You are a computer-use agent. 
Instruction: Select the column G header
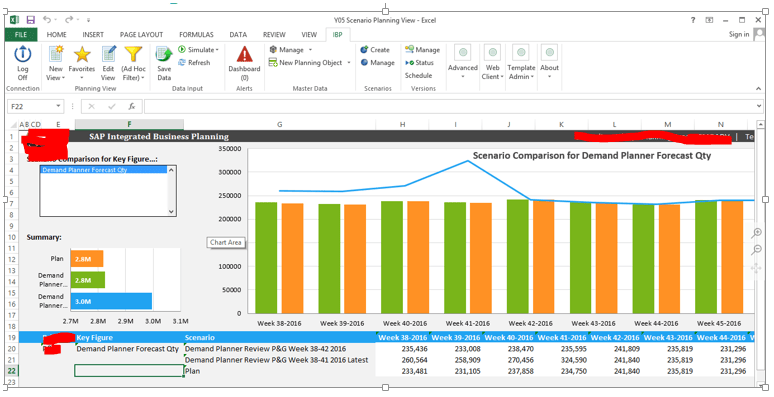pyautogui.click(x=279, y=124)
